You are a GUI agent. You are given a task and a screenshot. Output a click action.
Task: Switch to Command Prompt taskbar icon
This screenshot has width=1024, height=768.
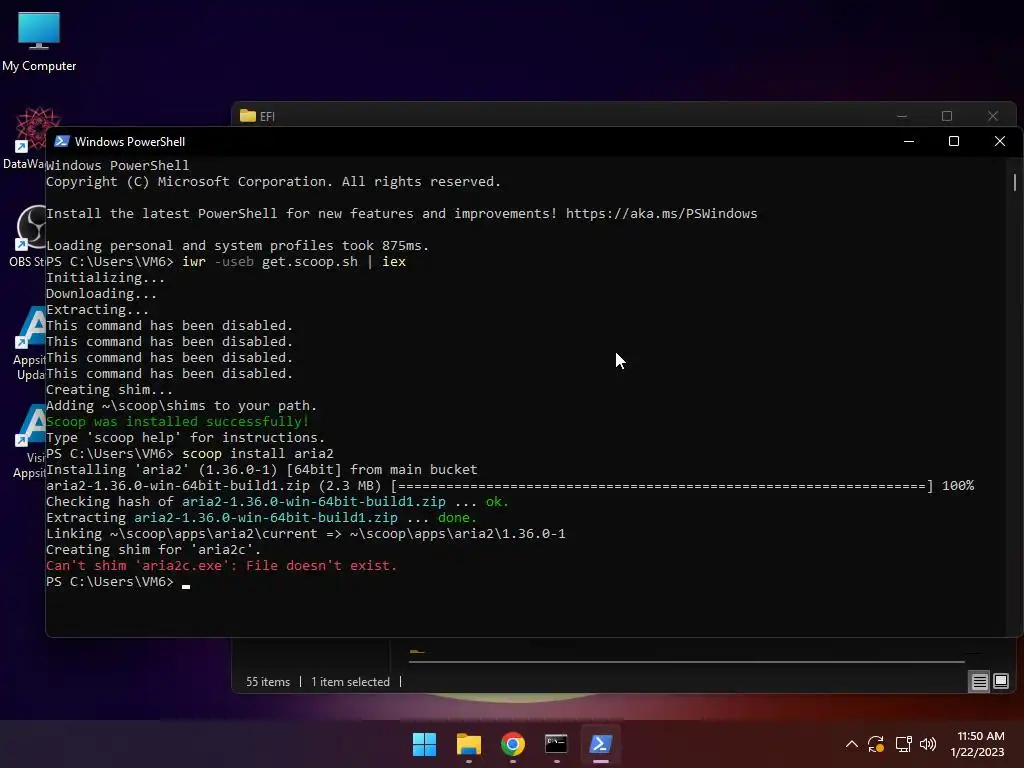click(556, 744)
